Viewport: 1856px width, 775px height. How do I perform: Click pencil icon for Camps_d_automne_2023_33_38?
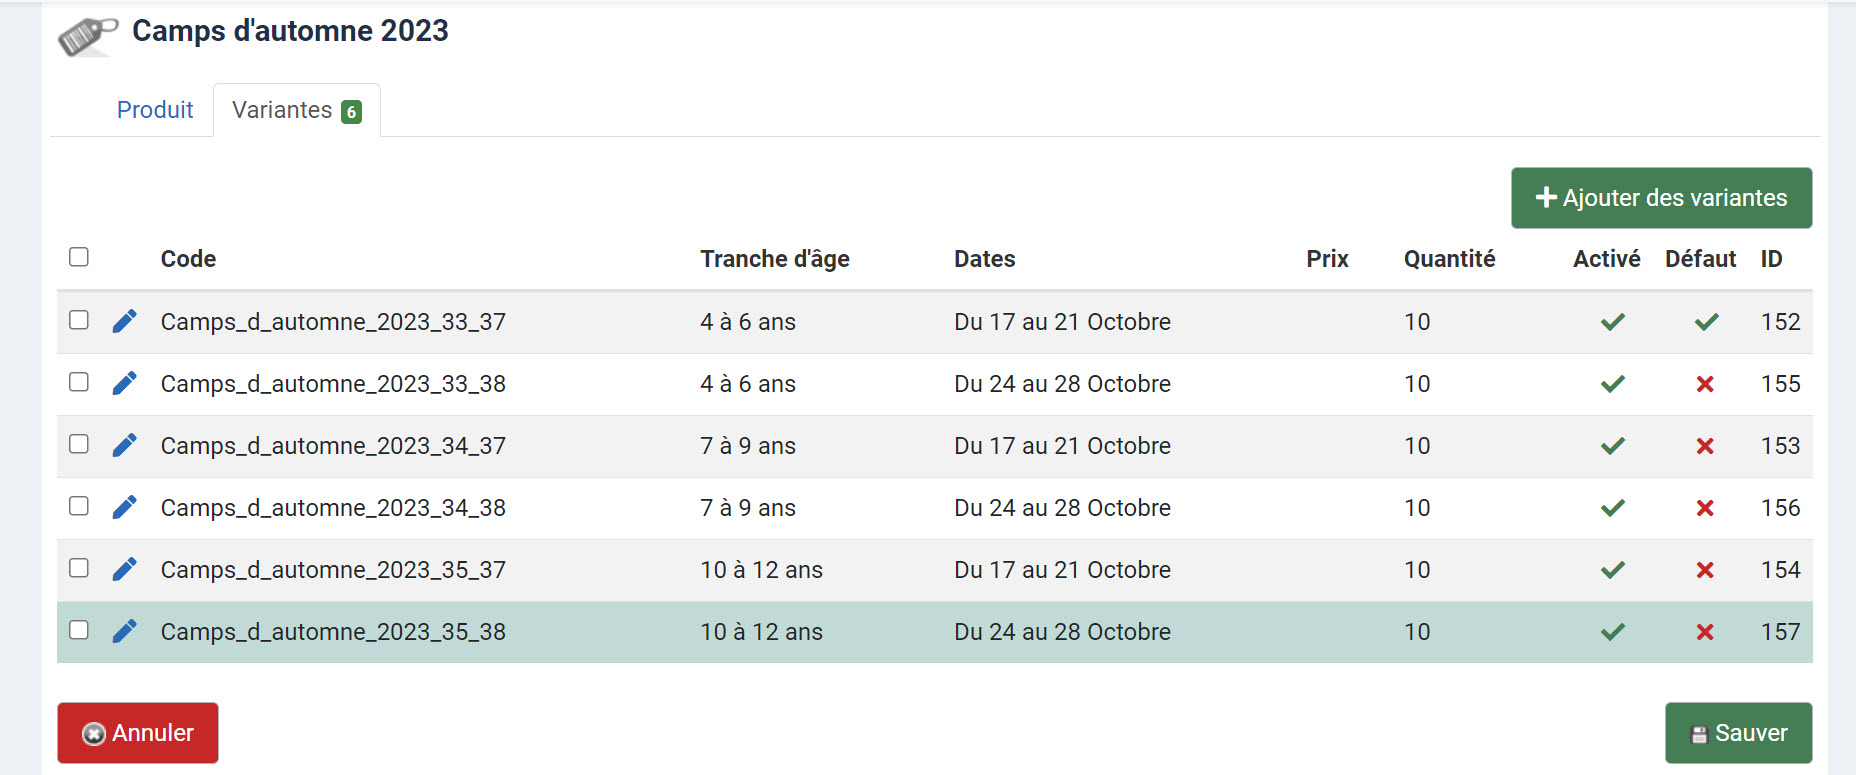point(124,383)
